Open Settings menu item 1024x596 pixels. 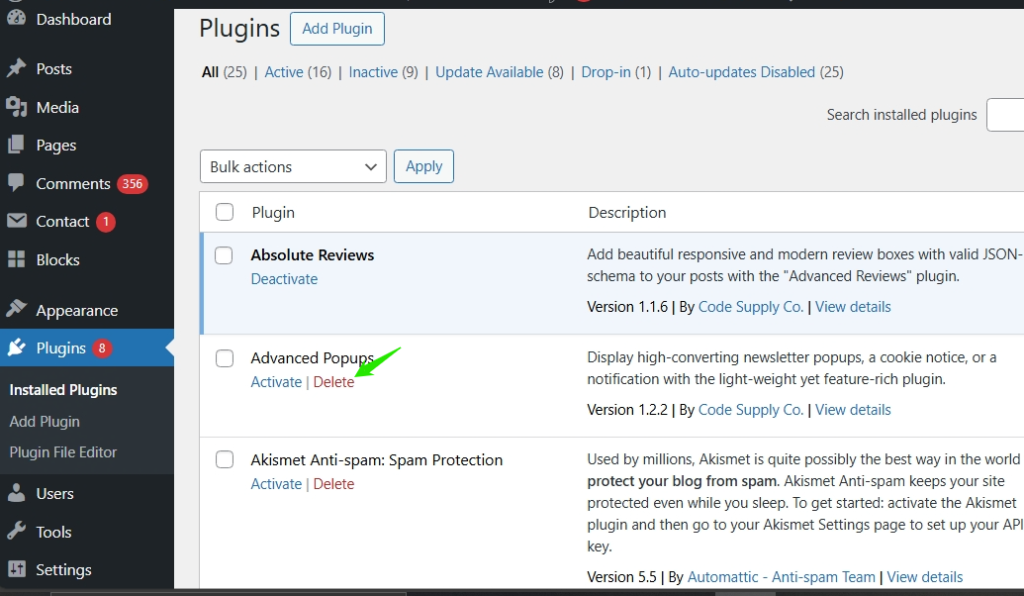[64, 570]
